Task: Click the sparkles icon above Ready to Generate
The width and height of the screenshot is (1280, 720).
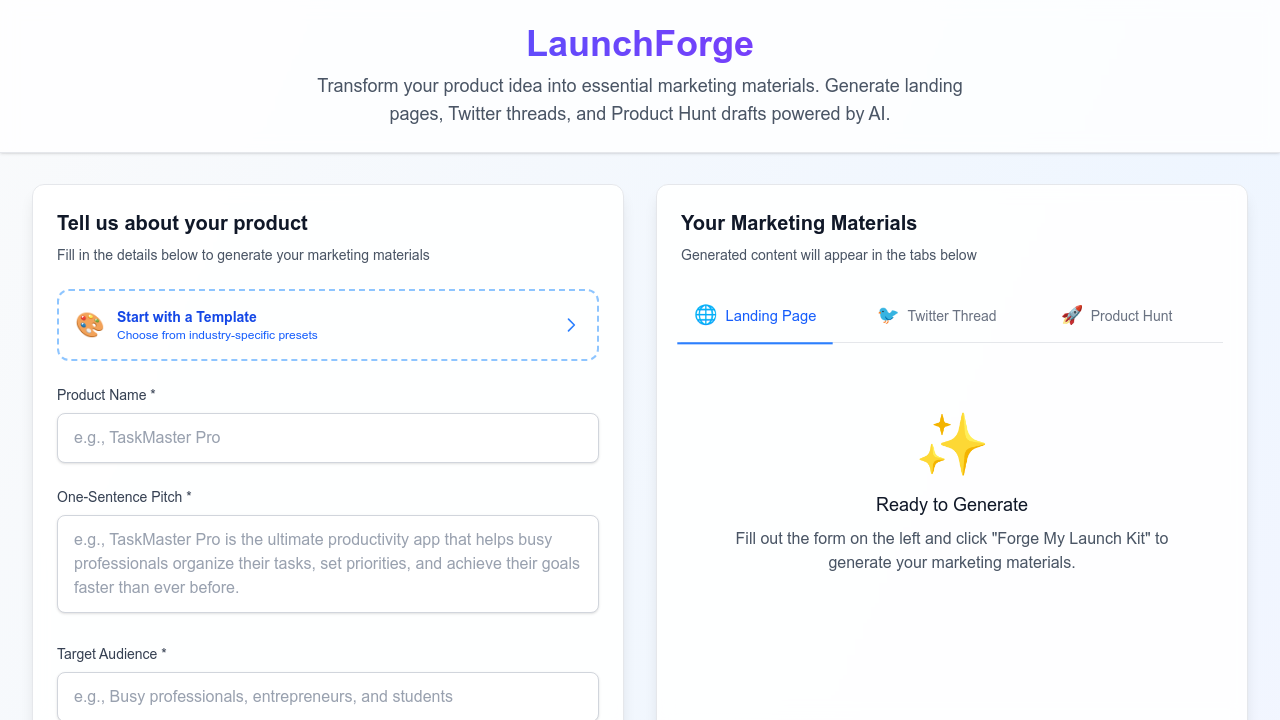Action: coord(952,445)
